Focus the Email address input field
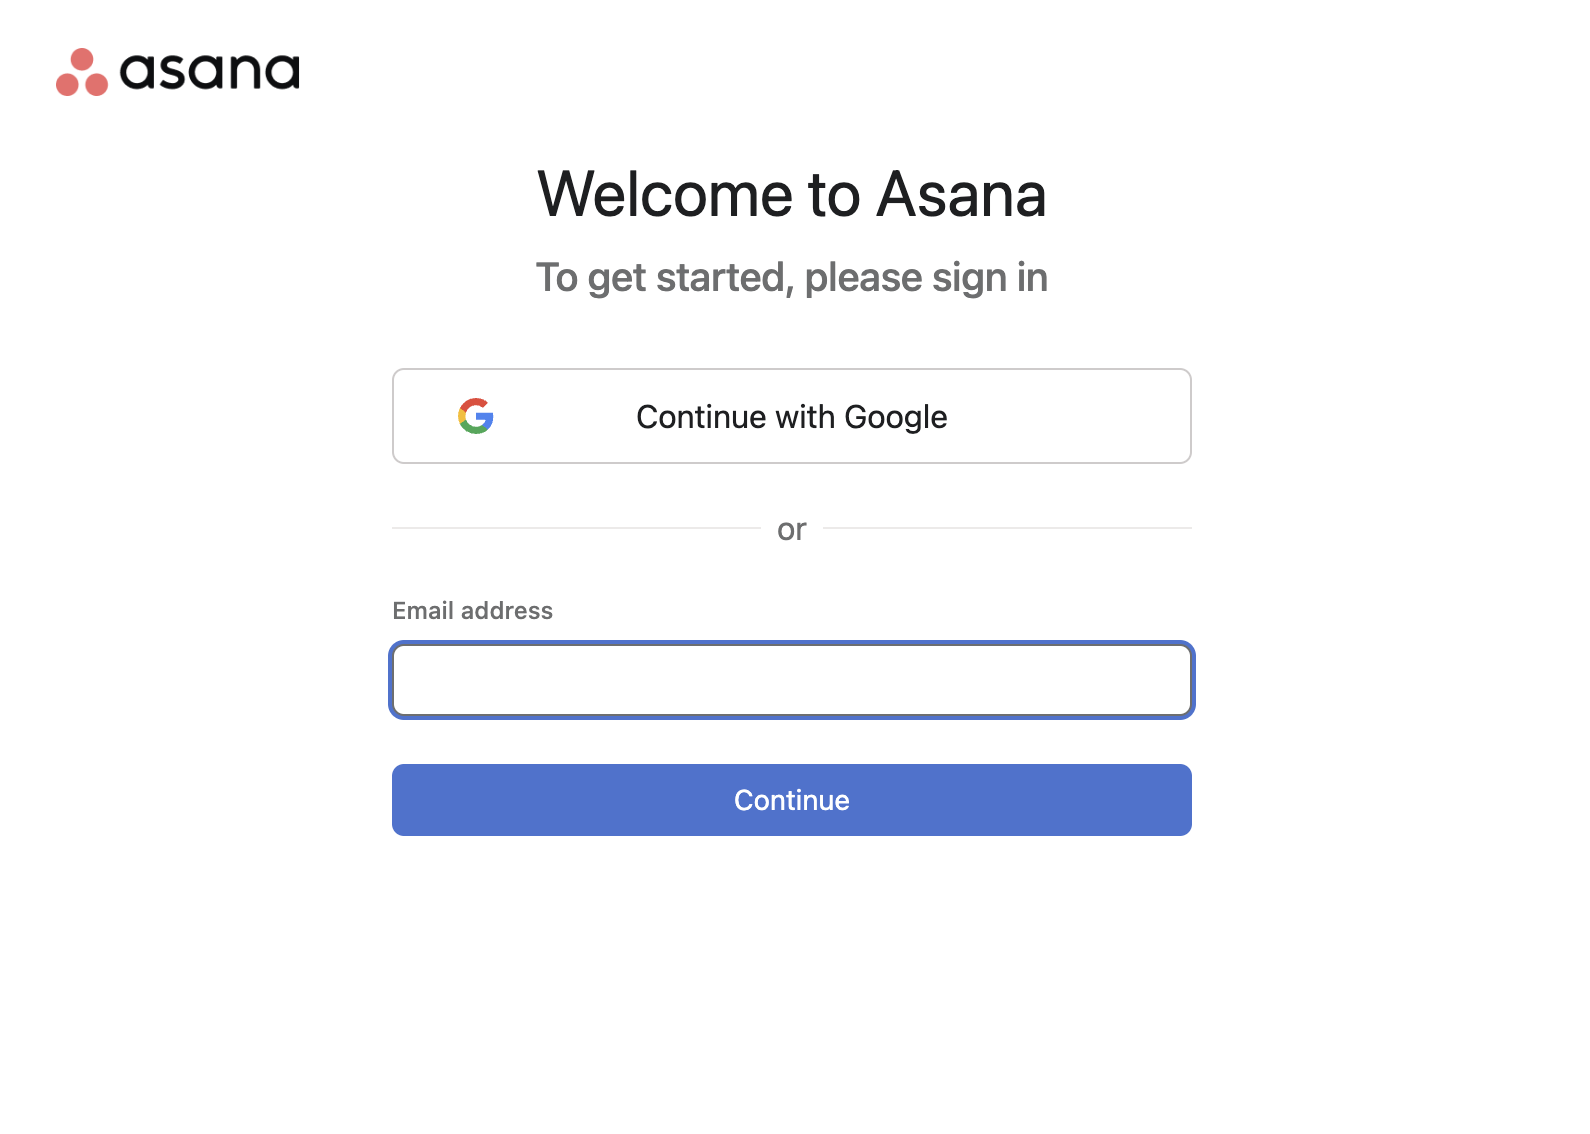Image resolution: width=1590 pixels, height=1134 pixels. (x=792, y=680)
